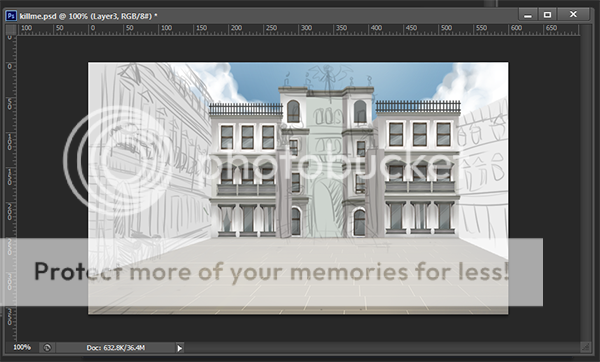Screen dimensions: 600x362
Task: Click the ruler origin box at rulers' corner
Action: [x=11, y=29]
